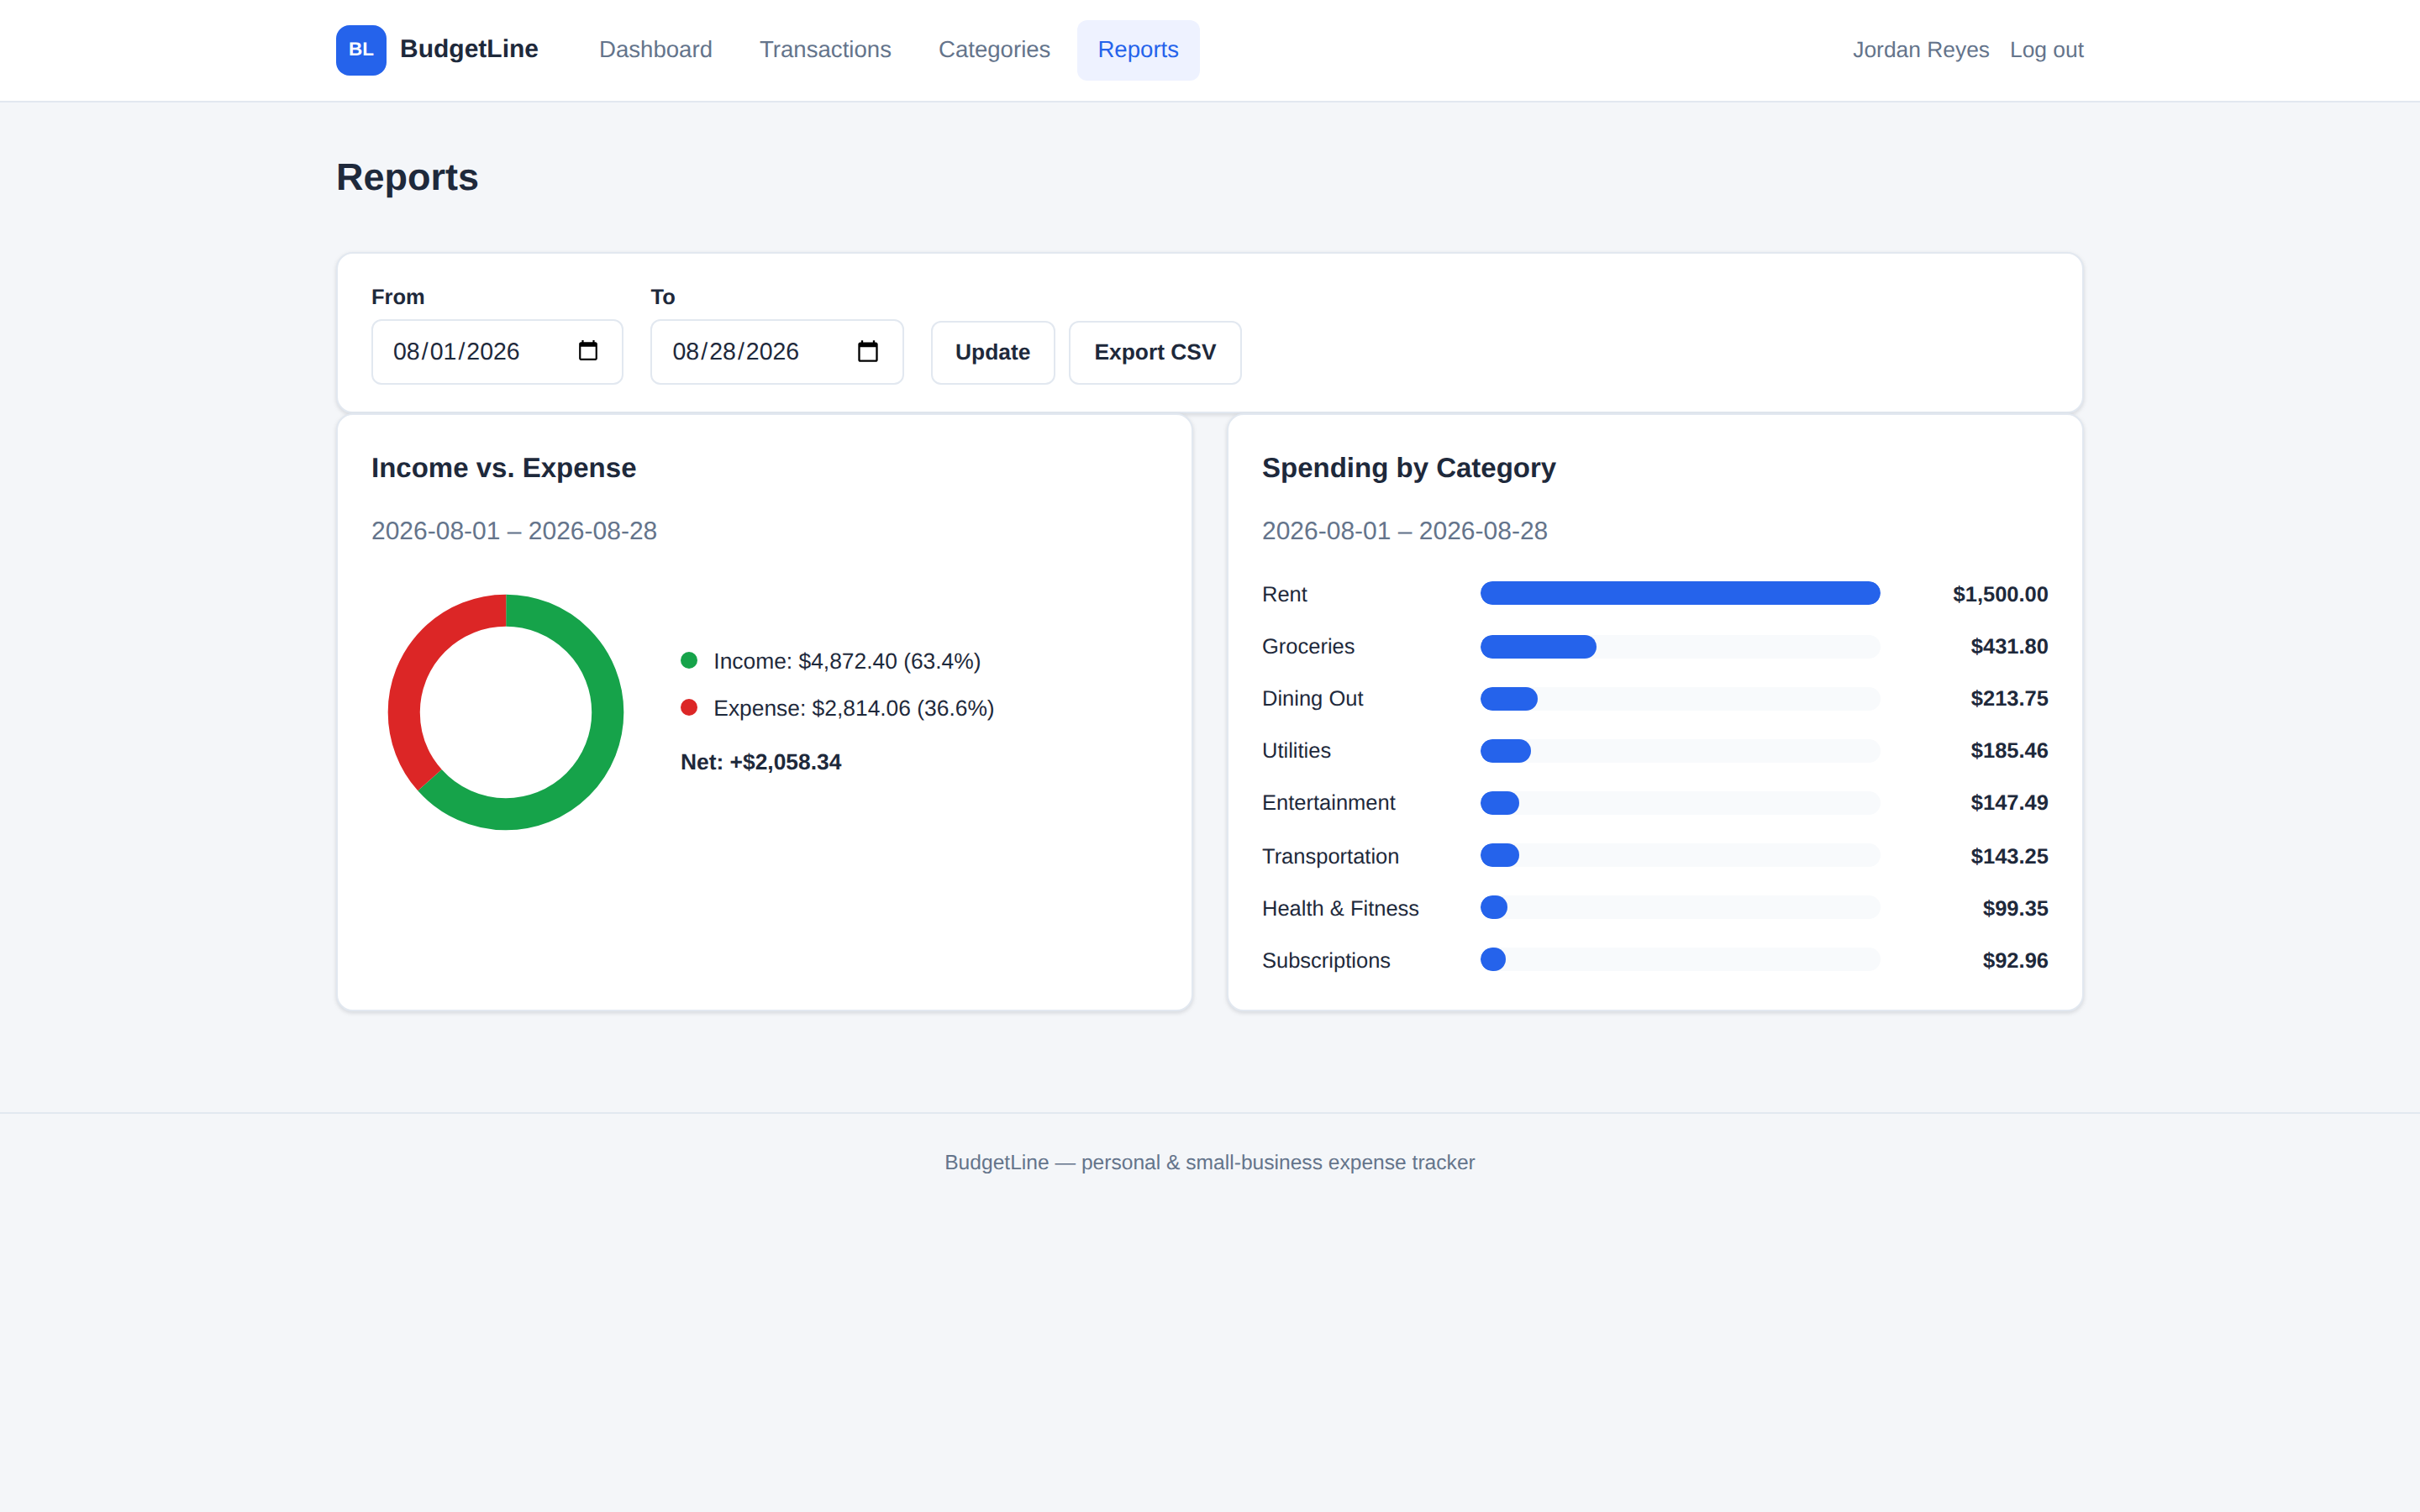Click the Transportation spending bar
The image size is (2420, 1512).
coord(1500,855)
